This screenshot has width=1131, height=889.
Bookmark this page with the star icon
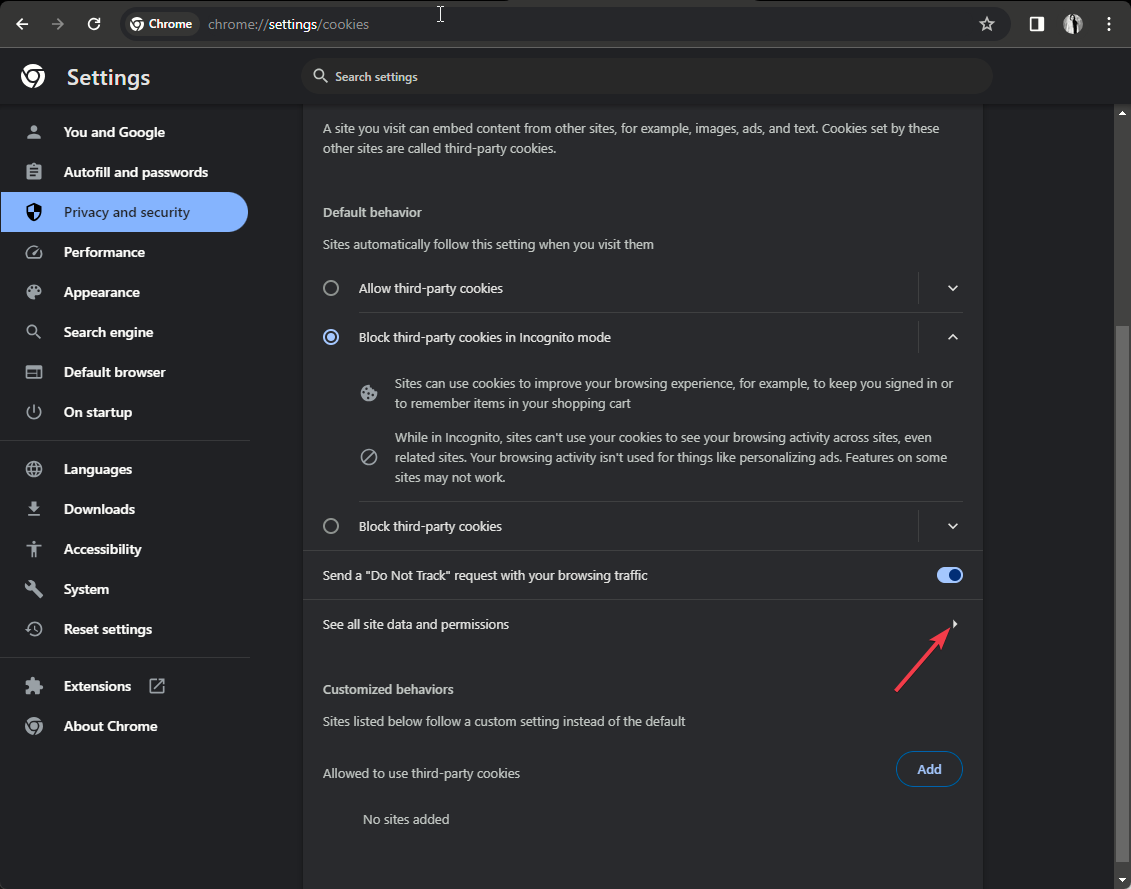tap(987, 24)
